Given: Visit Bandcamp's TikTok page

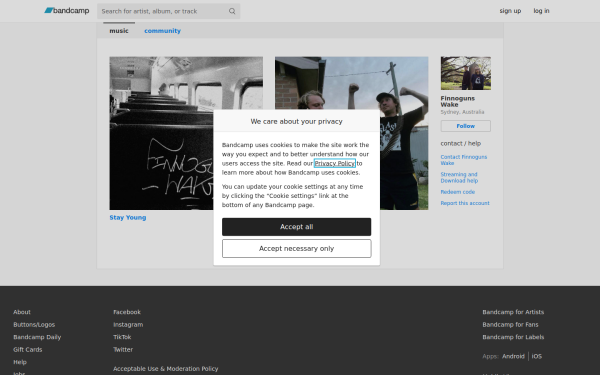Looking at the screenshot, I should click(x=122, y=337).
